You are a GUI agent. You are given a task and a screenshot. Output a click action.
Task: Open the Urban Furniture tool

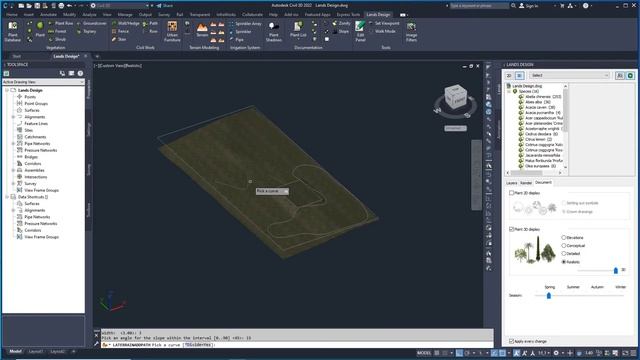[172, 31]
